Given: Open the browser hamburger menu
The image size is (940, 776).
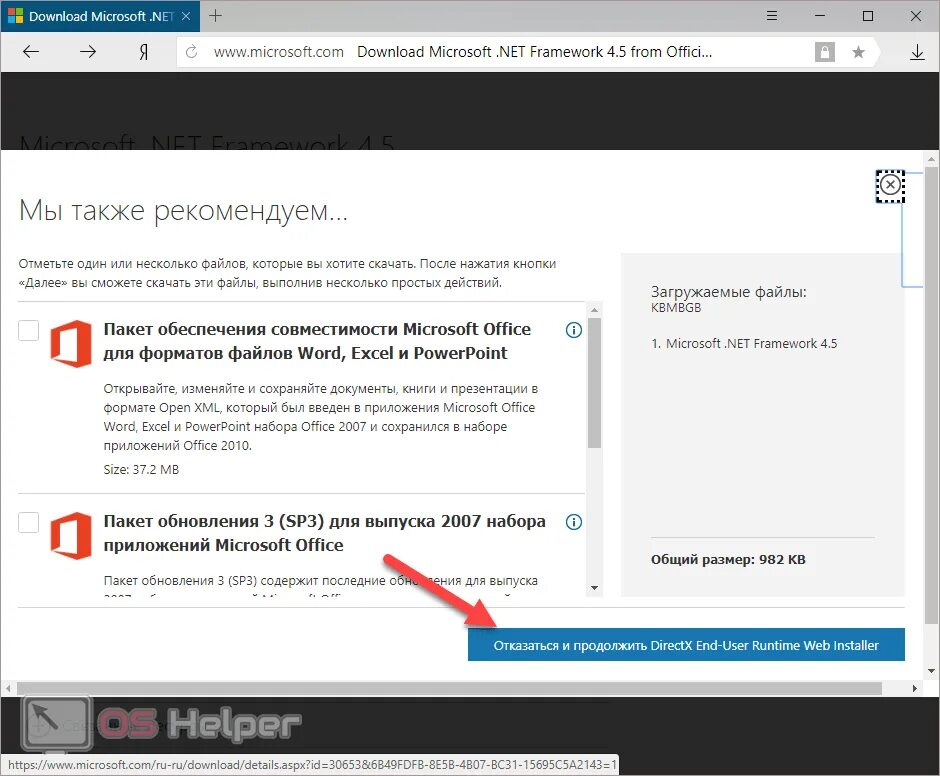Looking at the screenshot, I should point(772,16).
